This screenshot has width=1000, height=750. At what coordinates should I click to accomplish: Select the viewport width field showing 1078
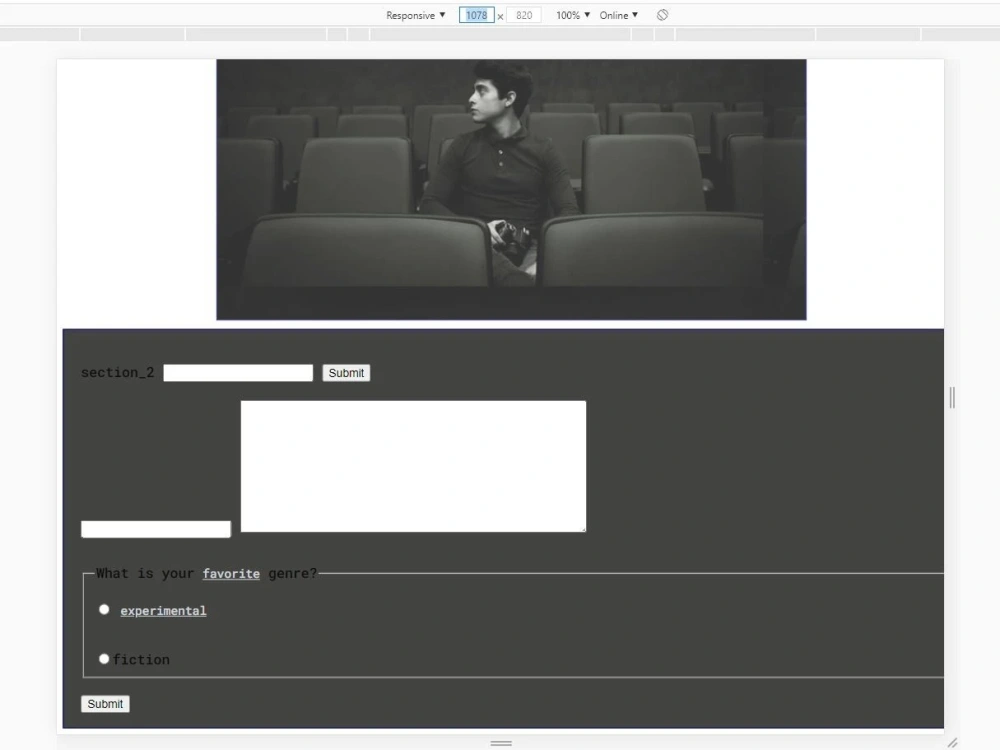(476, 15)
